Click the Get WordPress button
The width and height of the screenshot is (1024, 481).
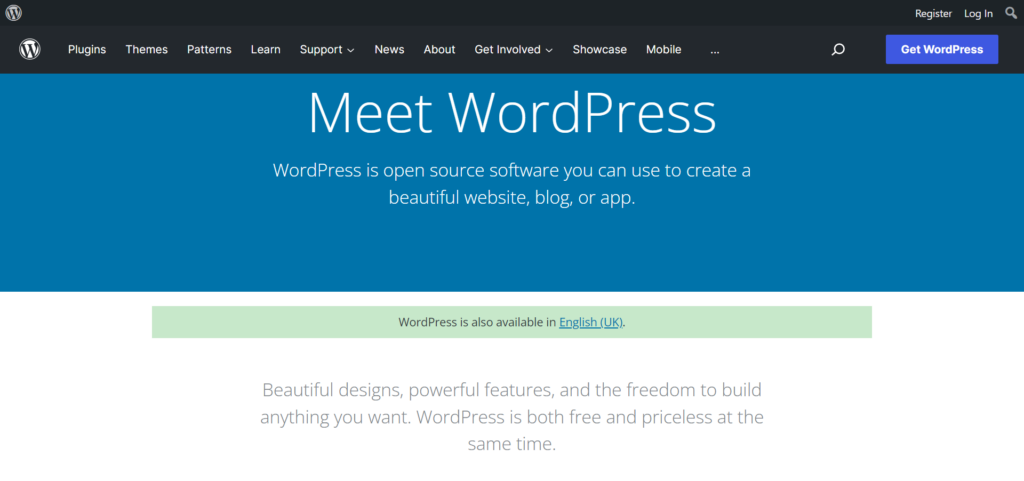[942, 50]
